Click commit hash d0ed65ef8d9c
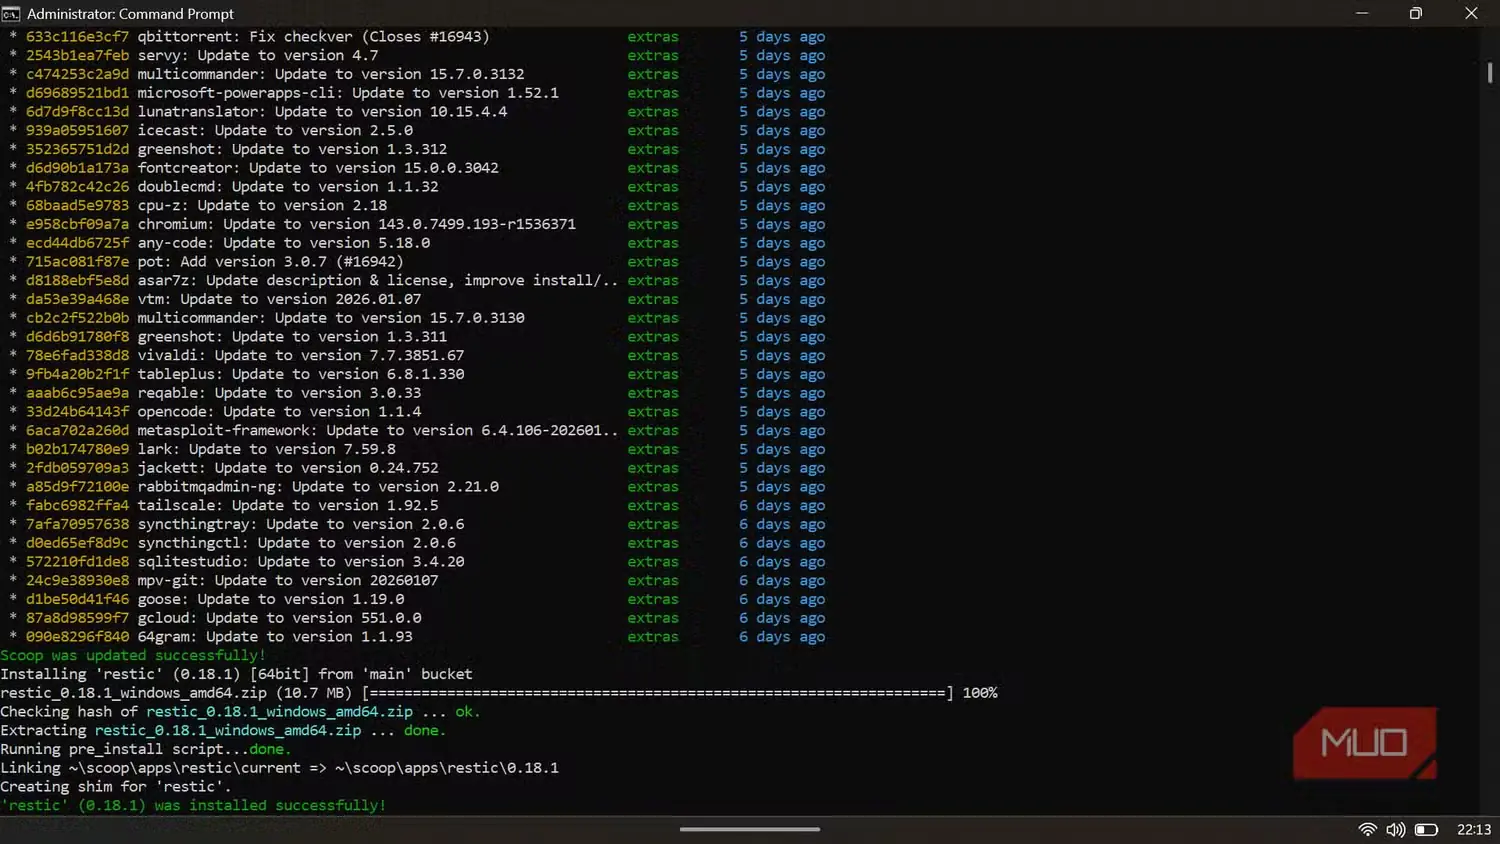The width and height of the screenshot is (1500, 844). click(x=77, y=543)
